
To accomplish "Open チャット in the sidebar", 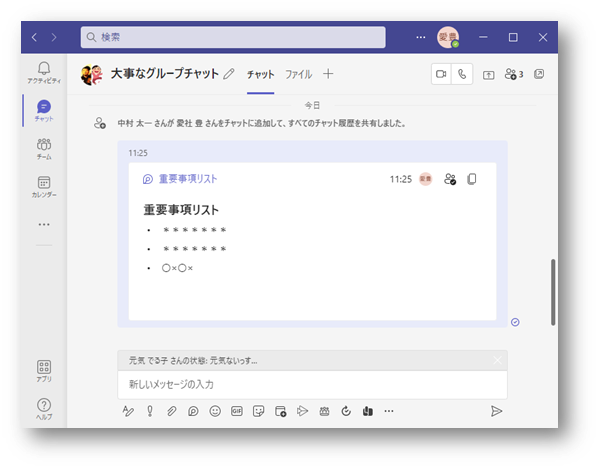I will (x=44, y=111).
